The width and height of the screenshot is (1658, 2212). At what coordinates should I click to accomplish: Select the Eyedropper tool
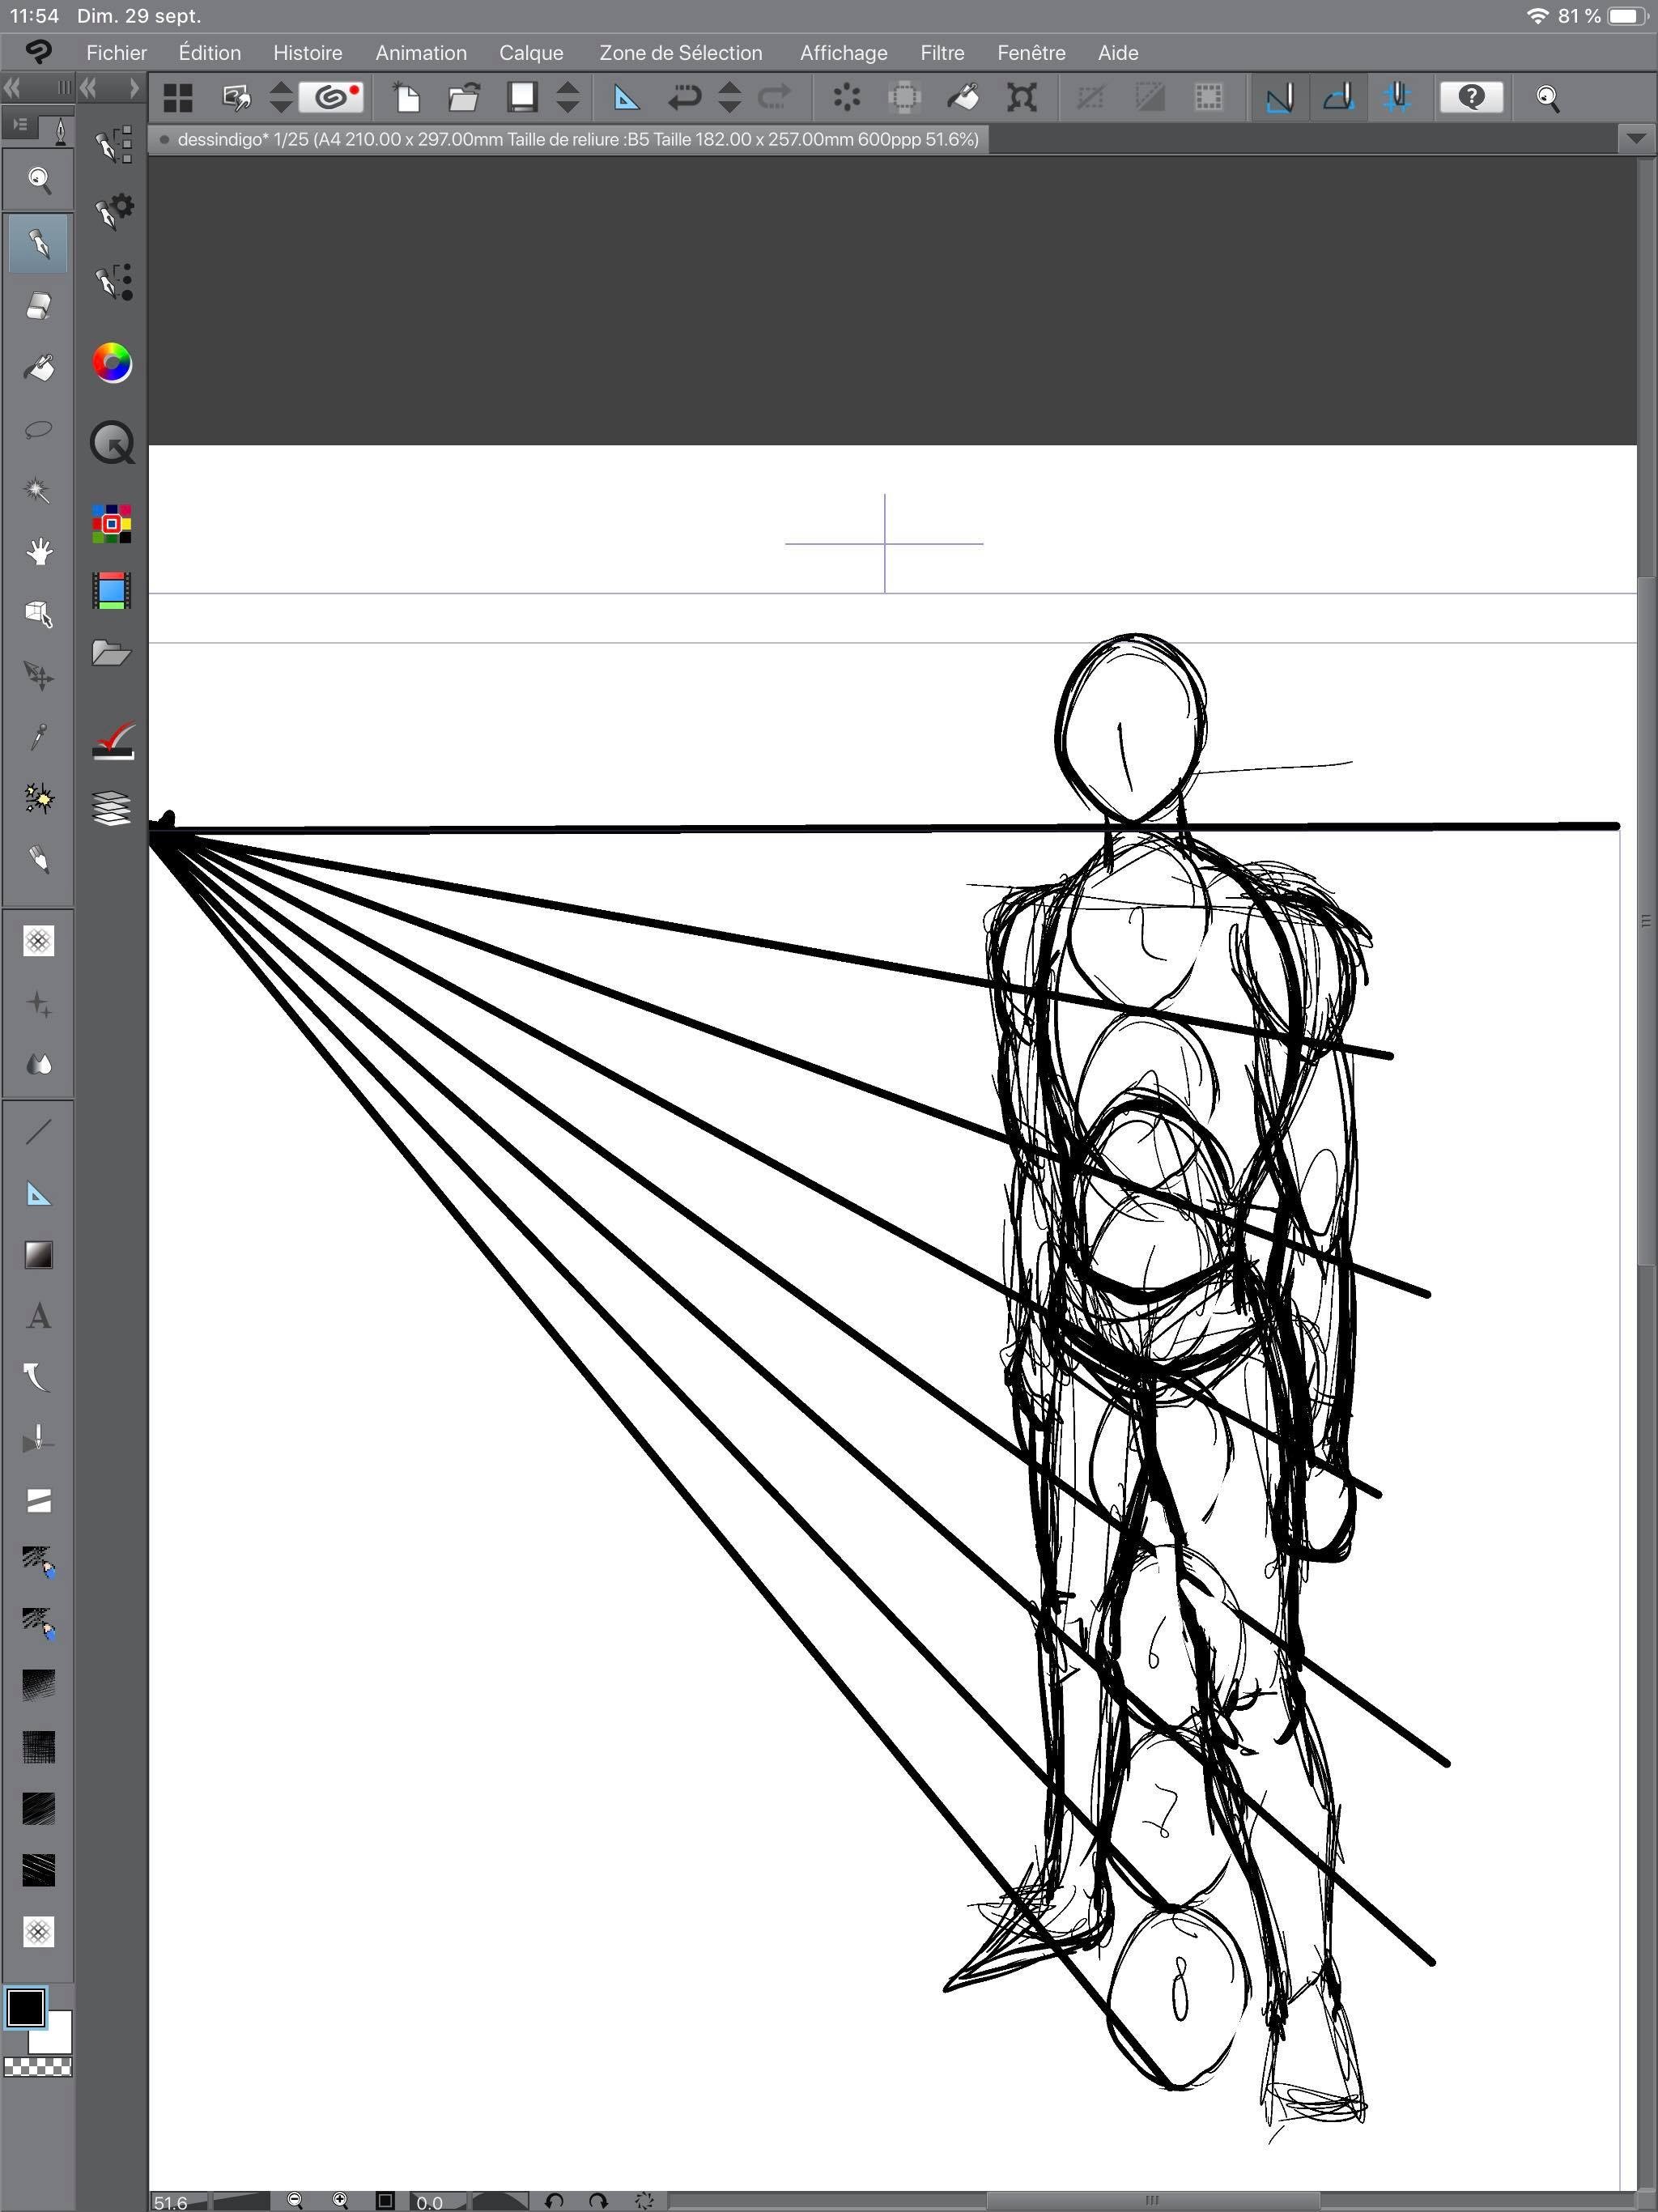(x=38, y=737)
